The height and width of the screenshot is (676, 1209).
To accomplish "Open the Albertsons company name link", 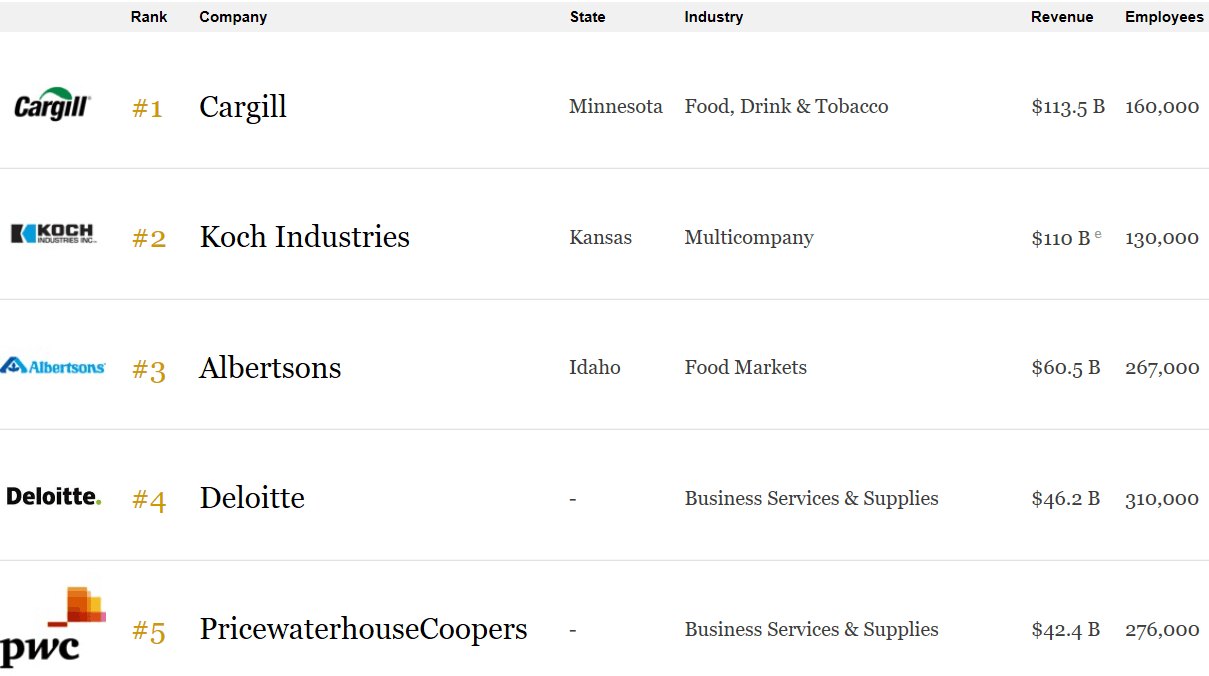I will (x=270, y=368).
